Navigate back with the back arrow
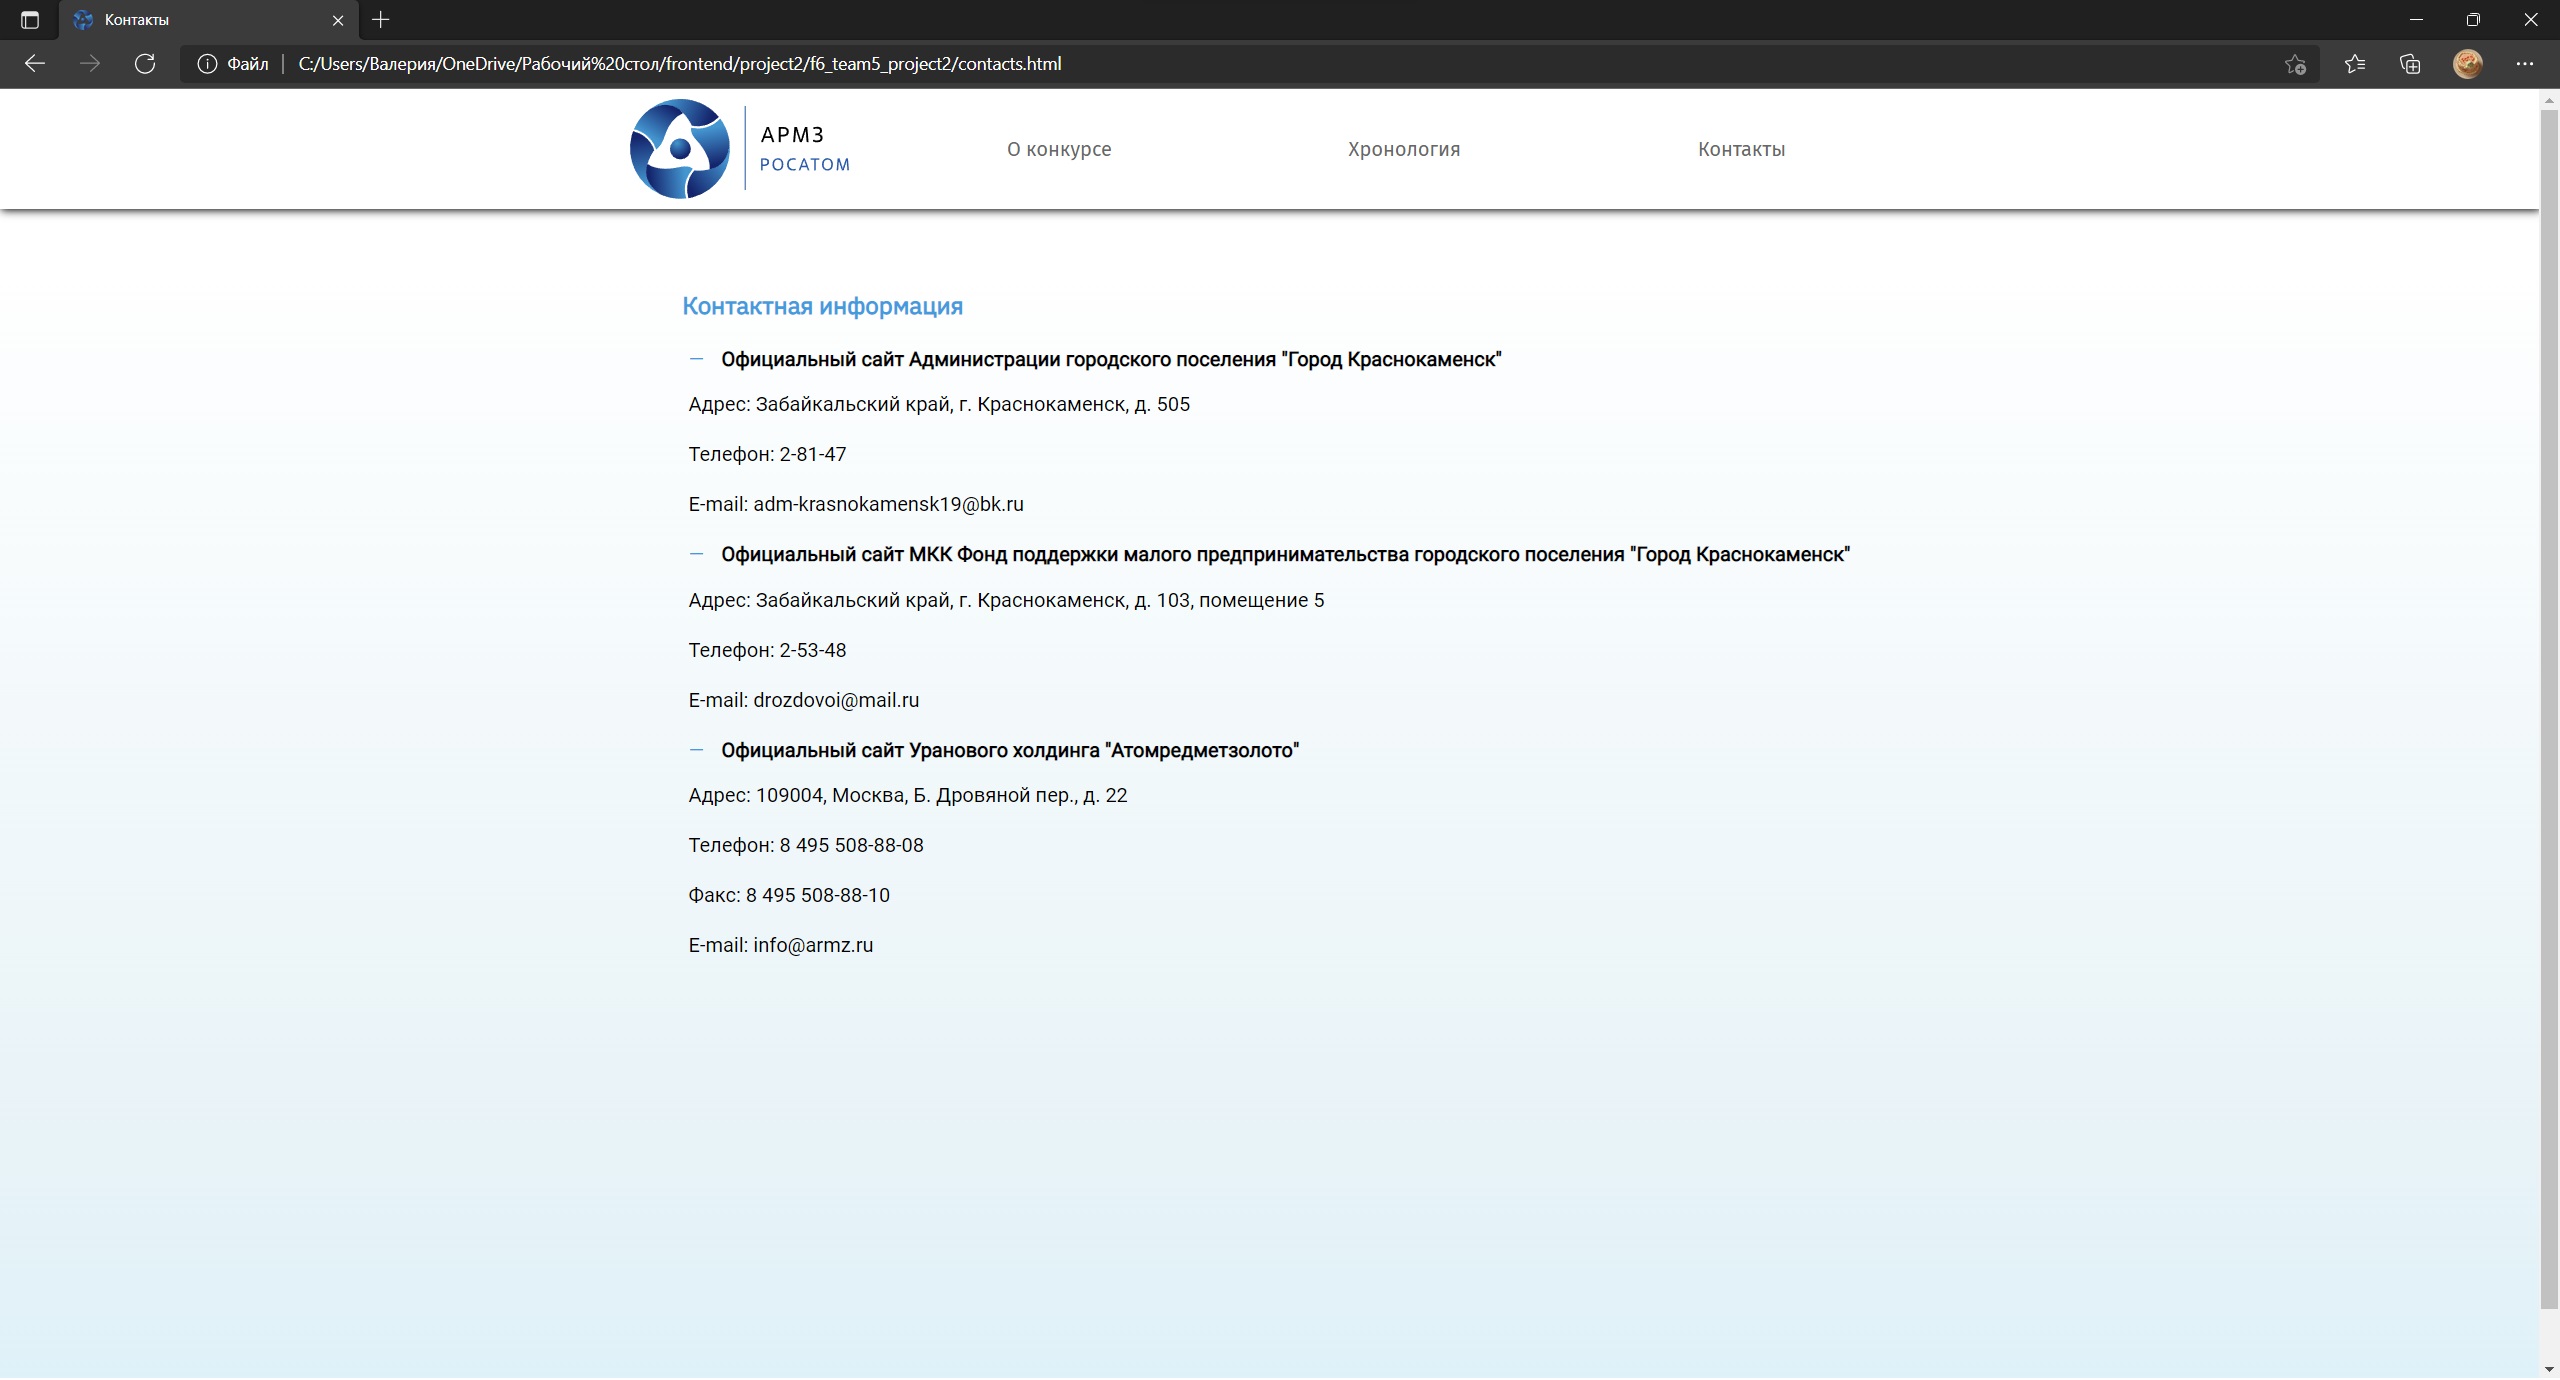 pyautogui.click(x=35, y=63)
